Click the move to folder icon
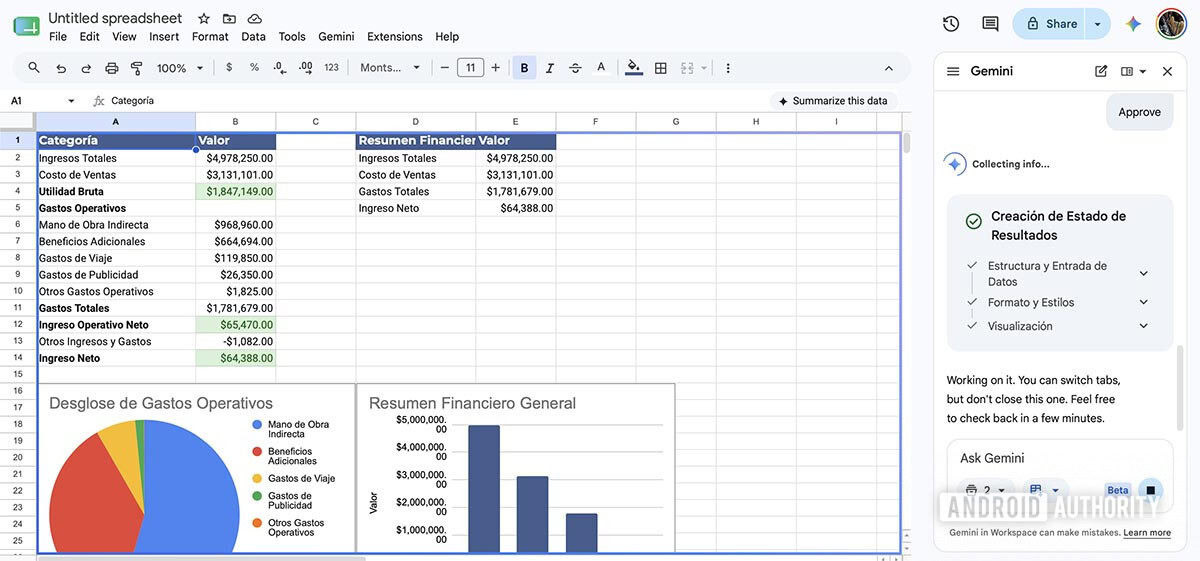This screenshot has height=561, width=1200. [x=229, y=18]
